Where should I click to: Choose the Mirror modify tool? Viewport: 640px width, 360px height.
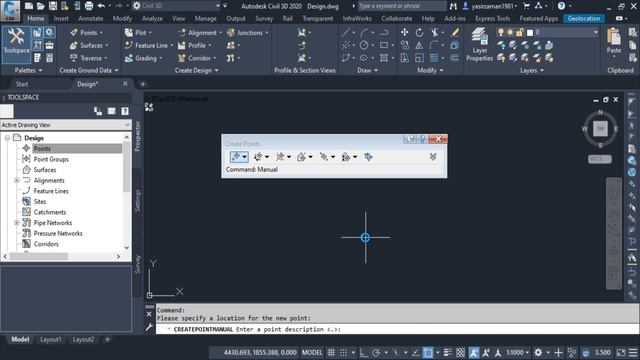(420, 45)
